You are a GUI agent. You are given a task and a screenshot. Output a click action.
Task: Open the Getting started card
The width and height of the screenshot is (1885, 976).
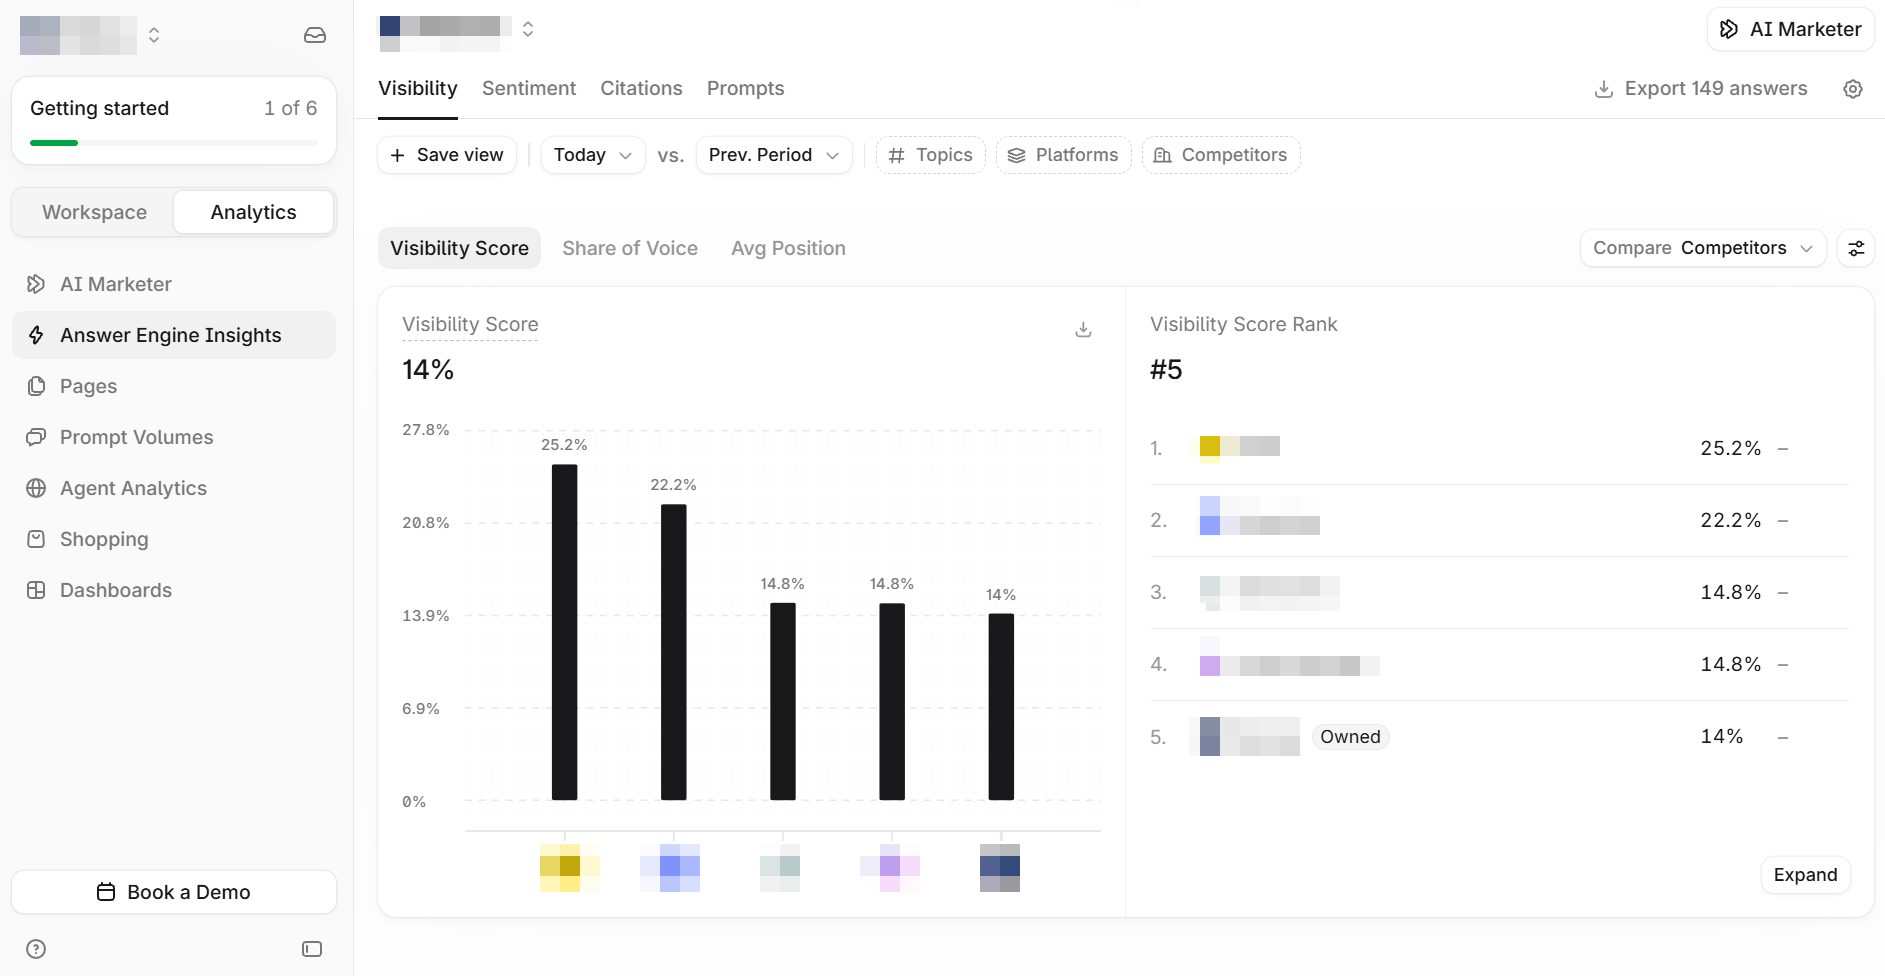174,120
